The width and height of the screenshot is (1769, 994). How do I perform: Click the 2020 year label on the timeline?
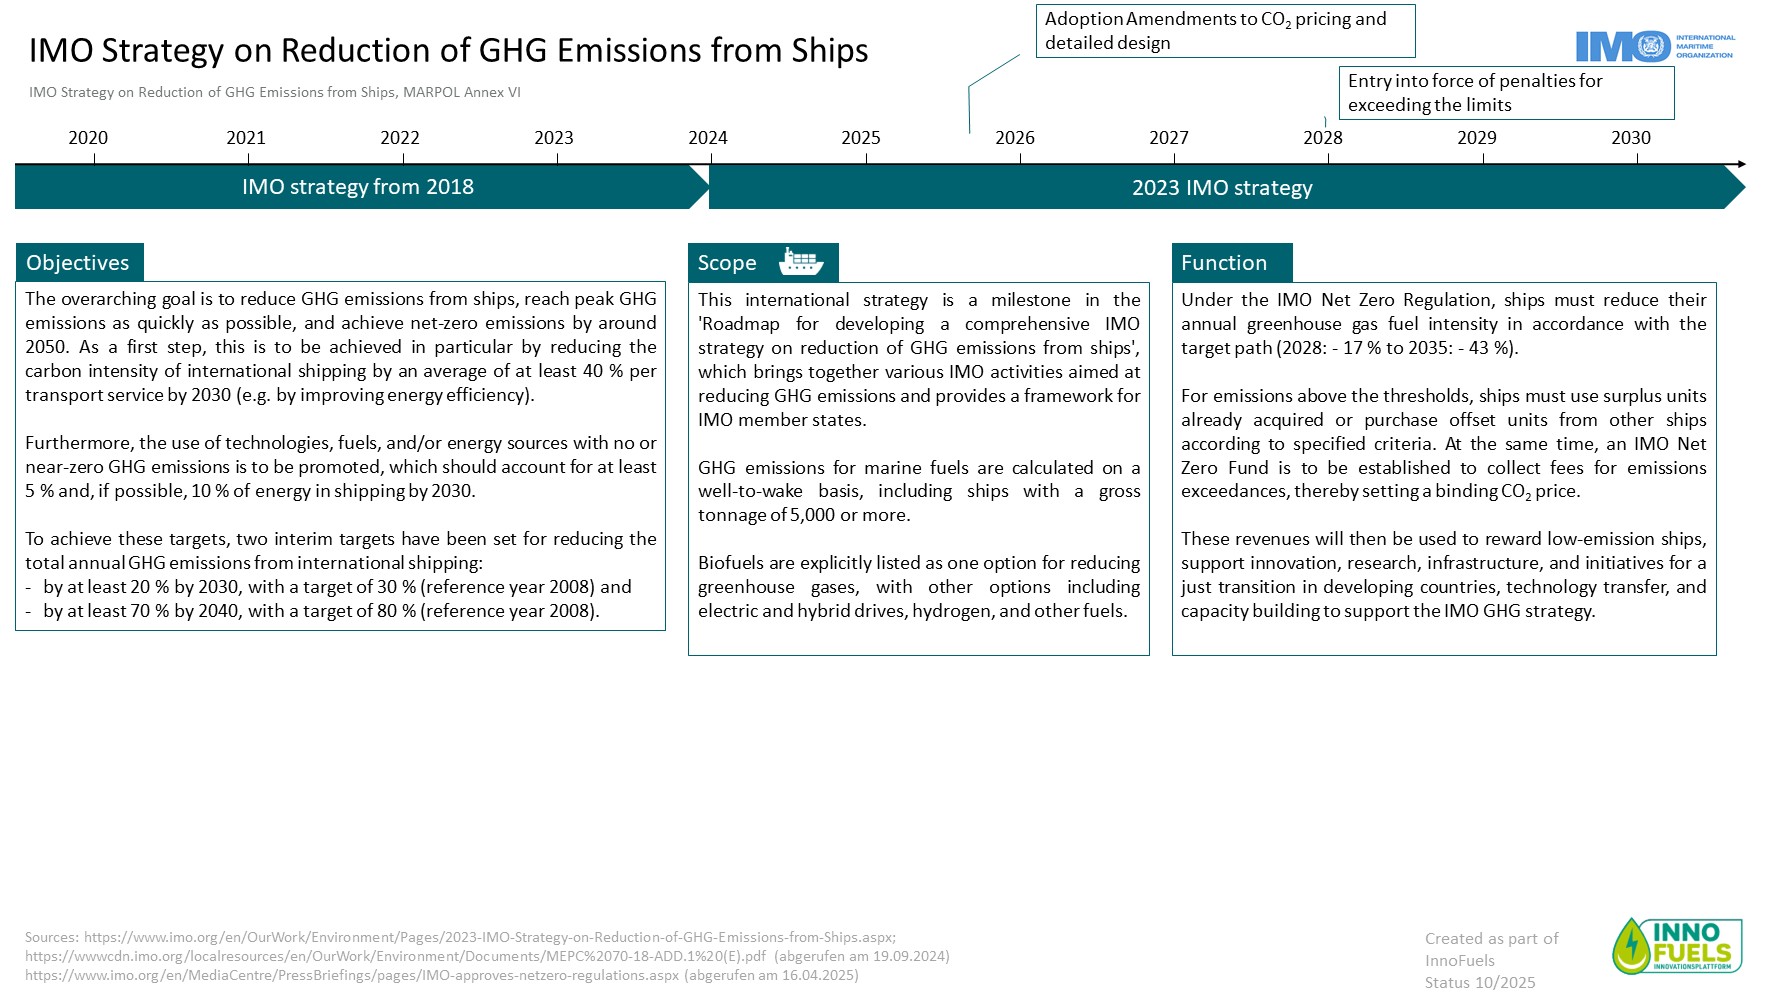(x=88, y=138)
